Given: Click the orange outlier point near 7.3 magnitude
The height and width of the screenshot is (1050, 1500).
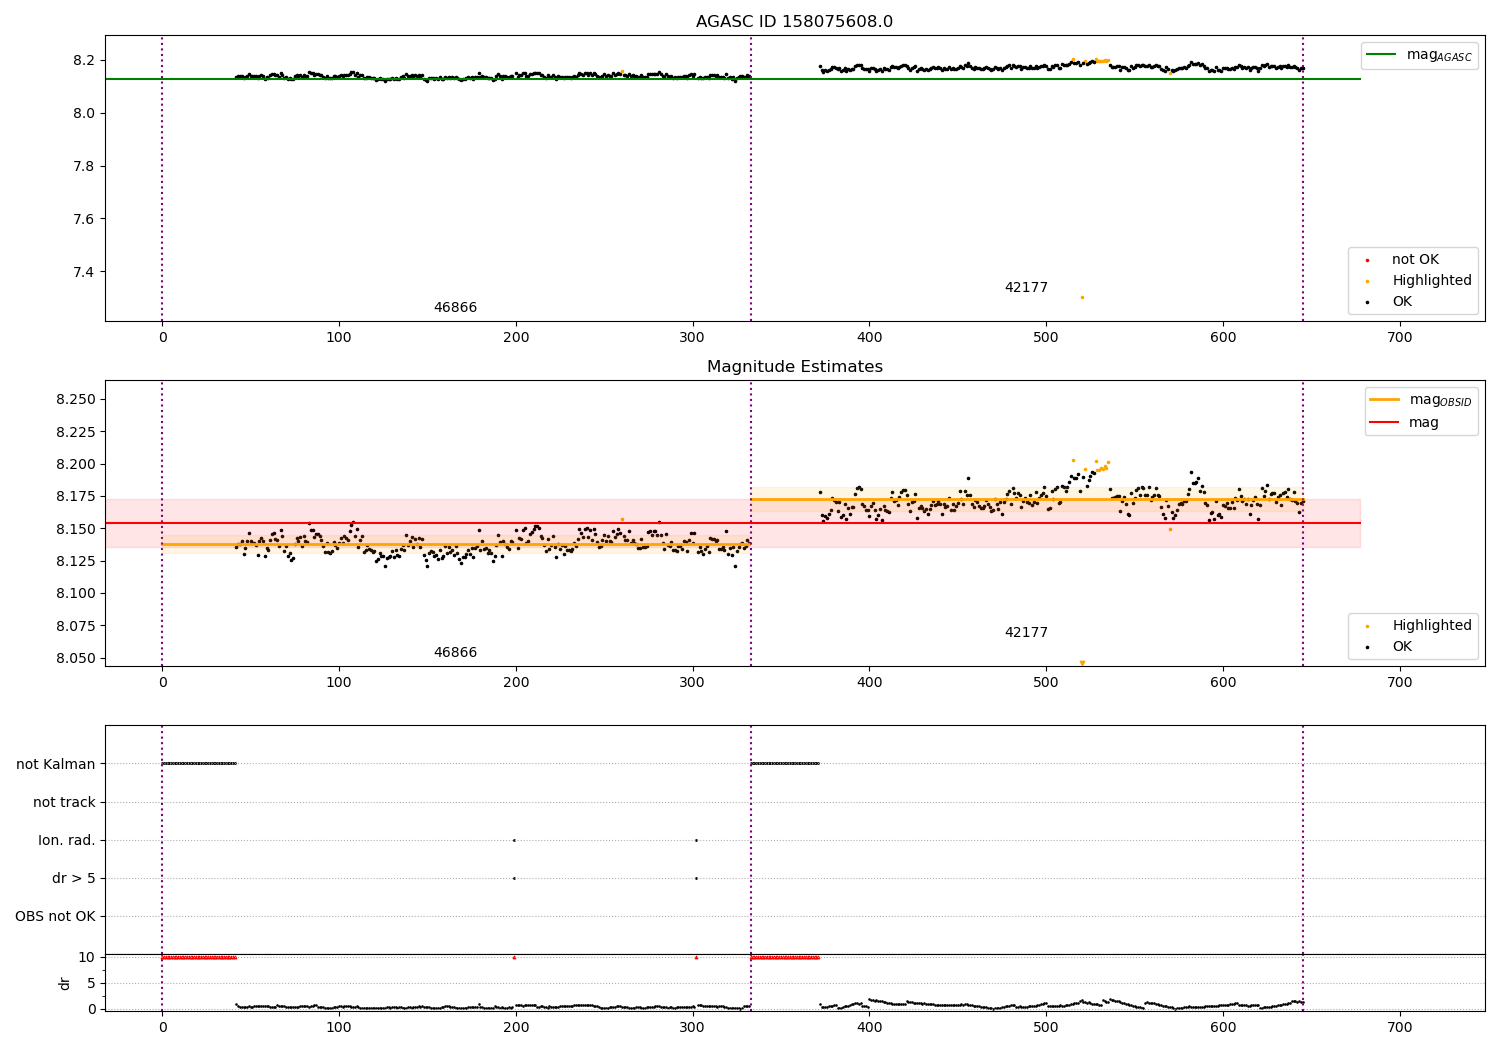Looking at the screenshot, I should click(x=1082, y=297).
